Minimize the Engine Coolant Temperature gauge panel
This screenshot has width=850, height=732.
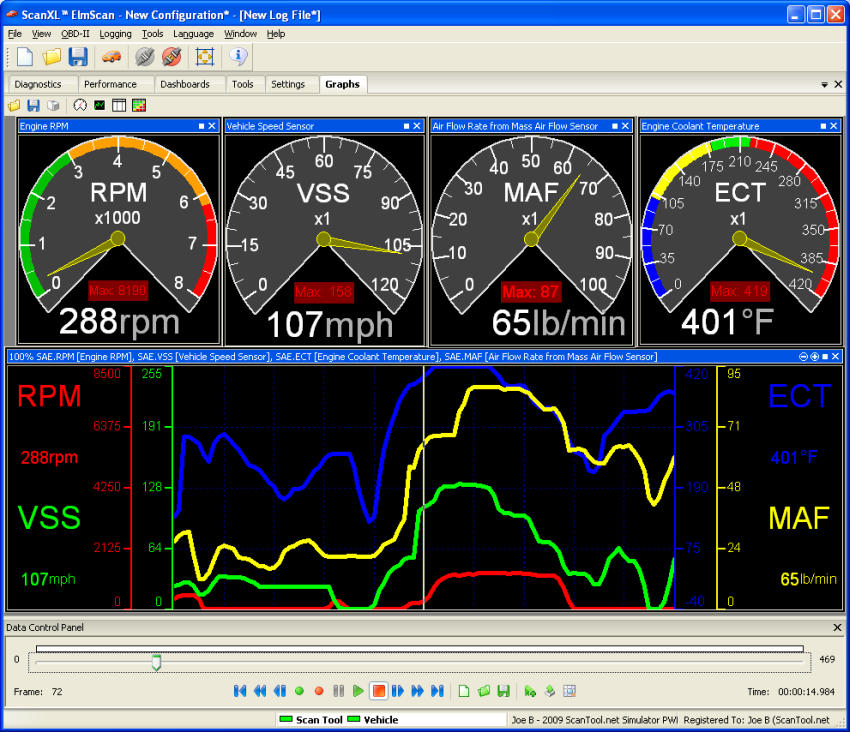[x=823, y=126]
